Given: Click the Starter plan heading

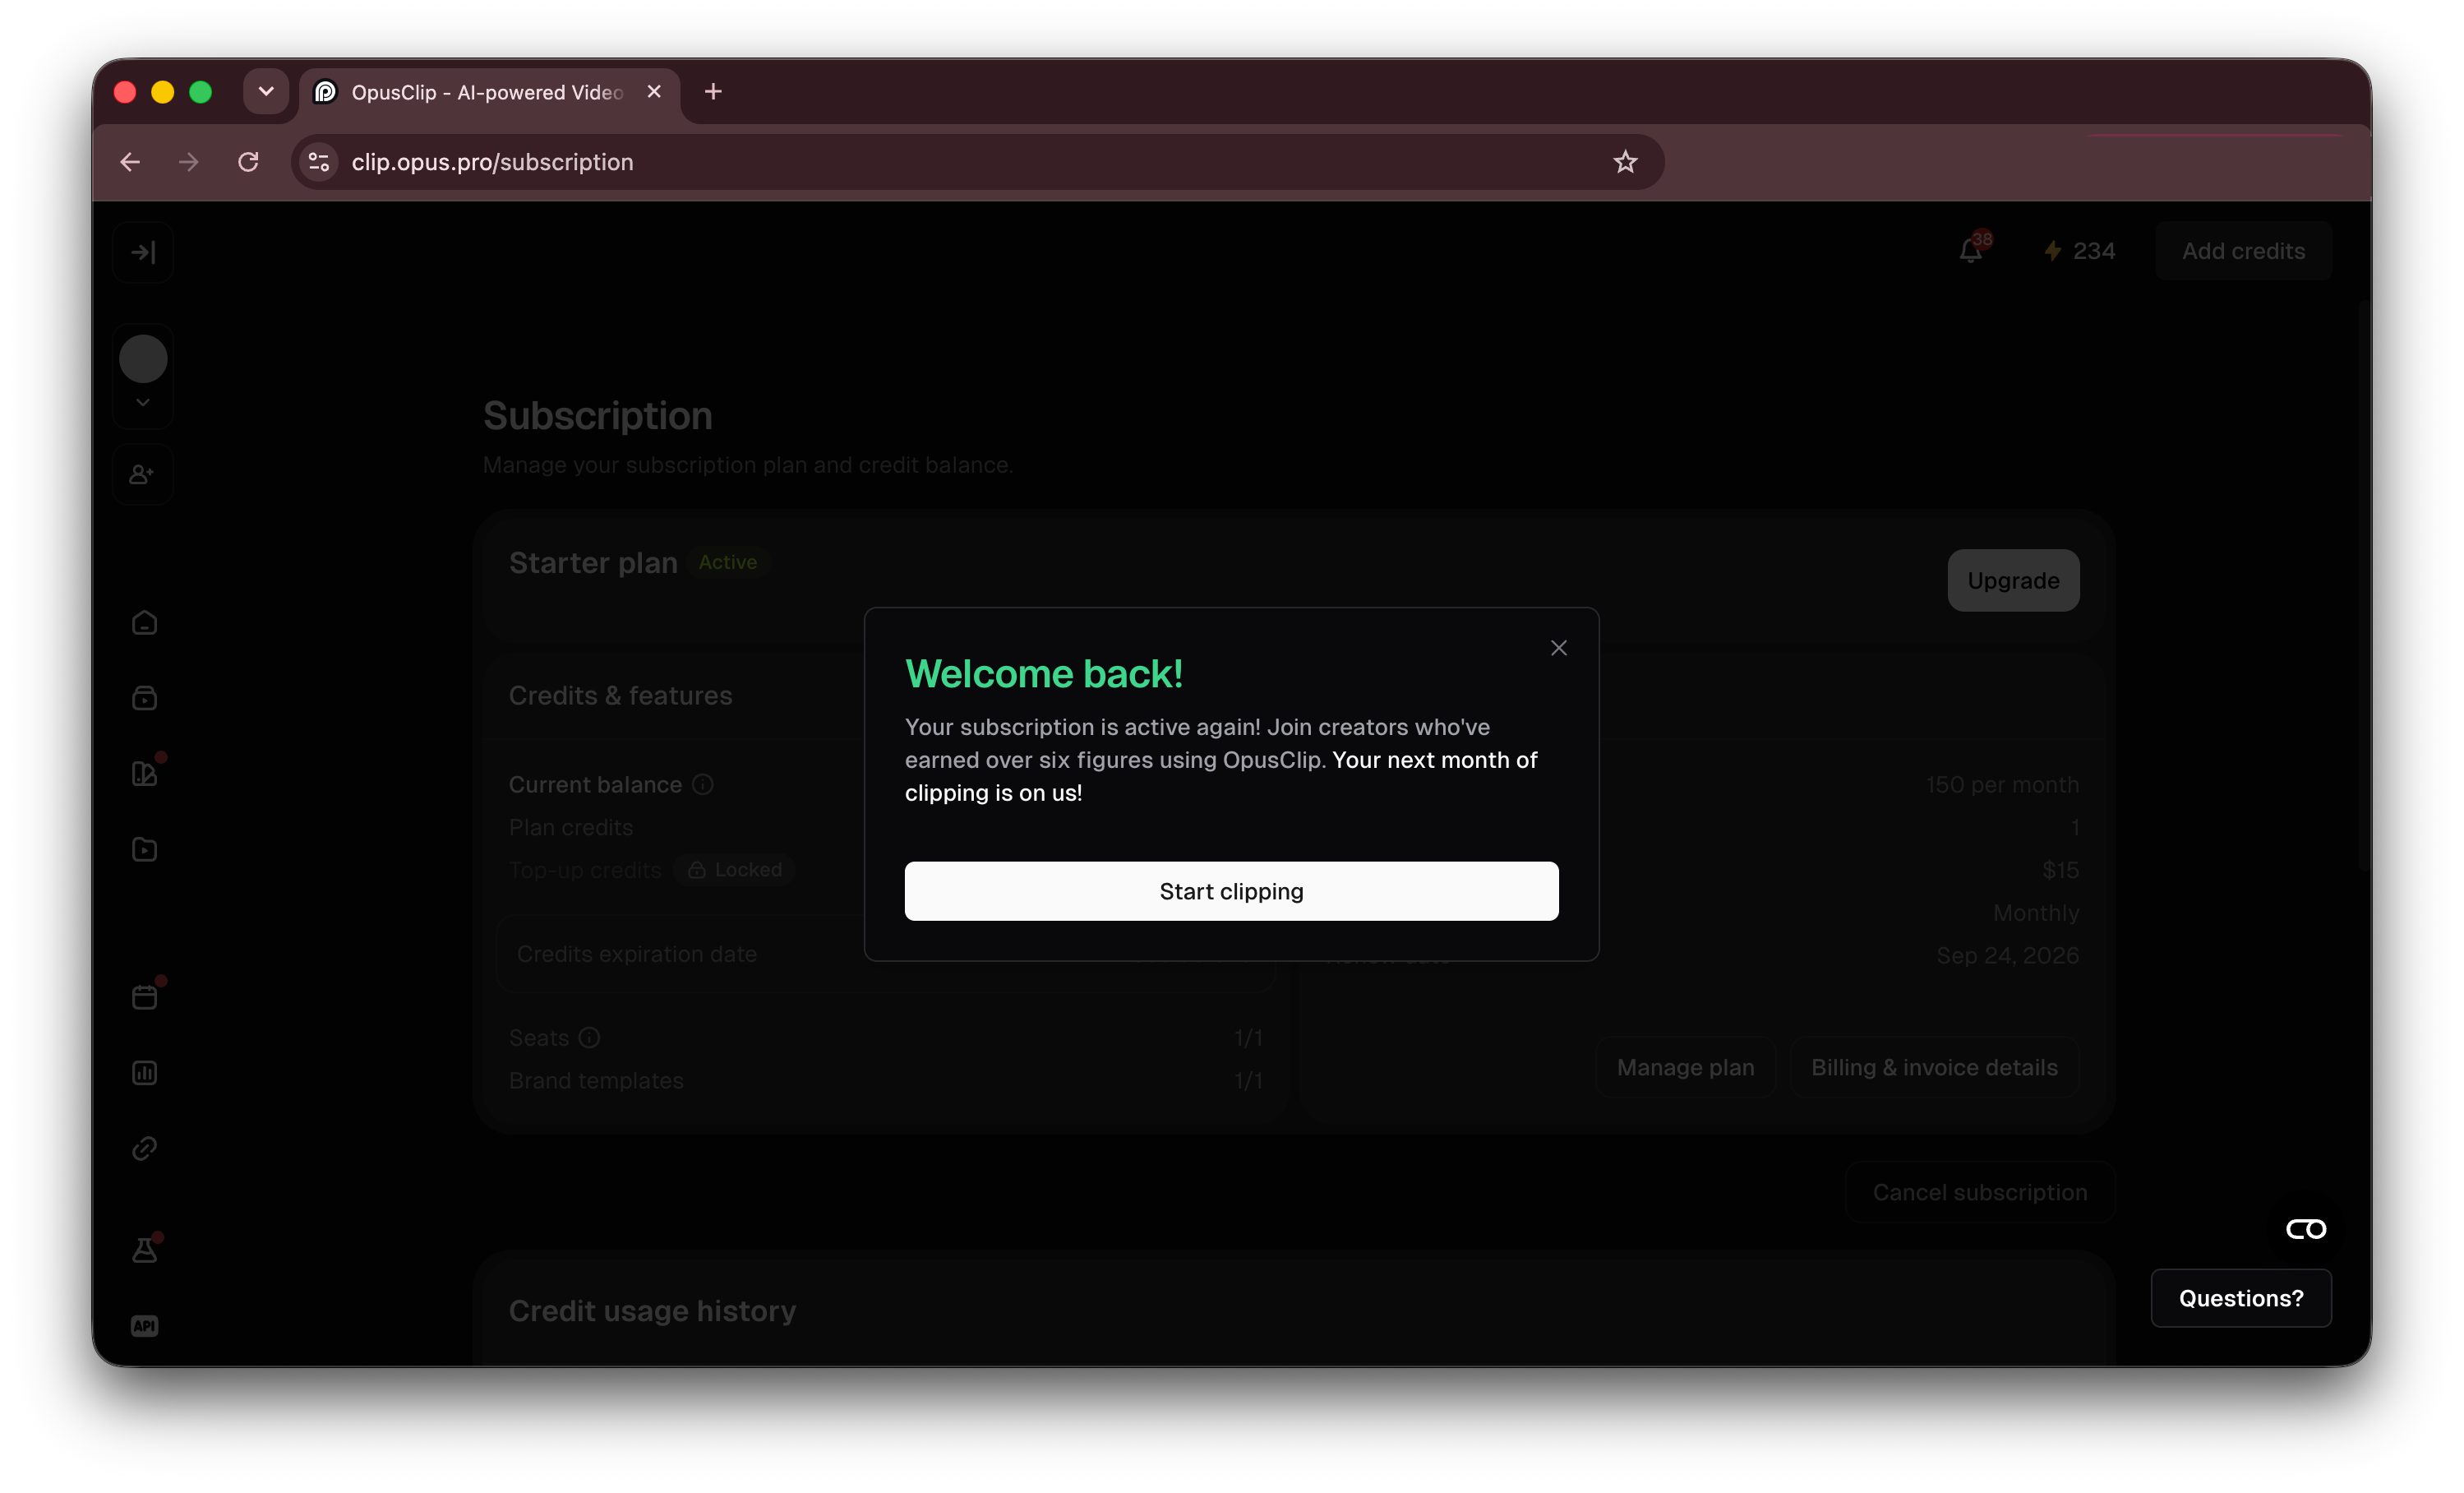Looking at the screenshot, I should click(593, 563).
